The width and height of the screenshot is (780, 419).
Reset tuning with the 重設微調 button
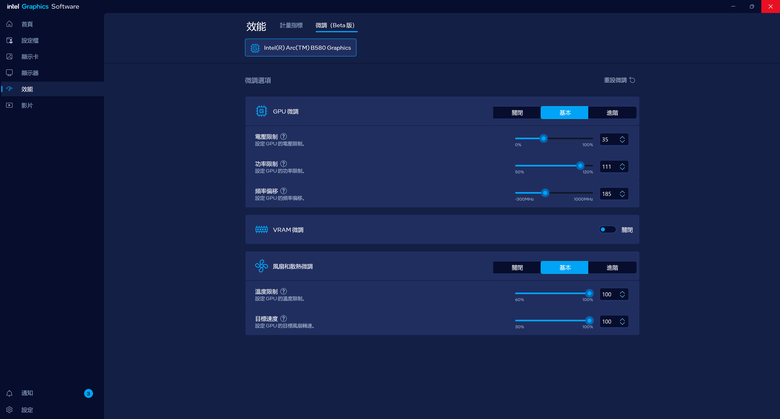tap(619, 80)
